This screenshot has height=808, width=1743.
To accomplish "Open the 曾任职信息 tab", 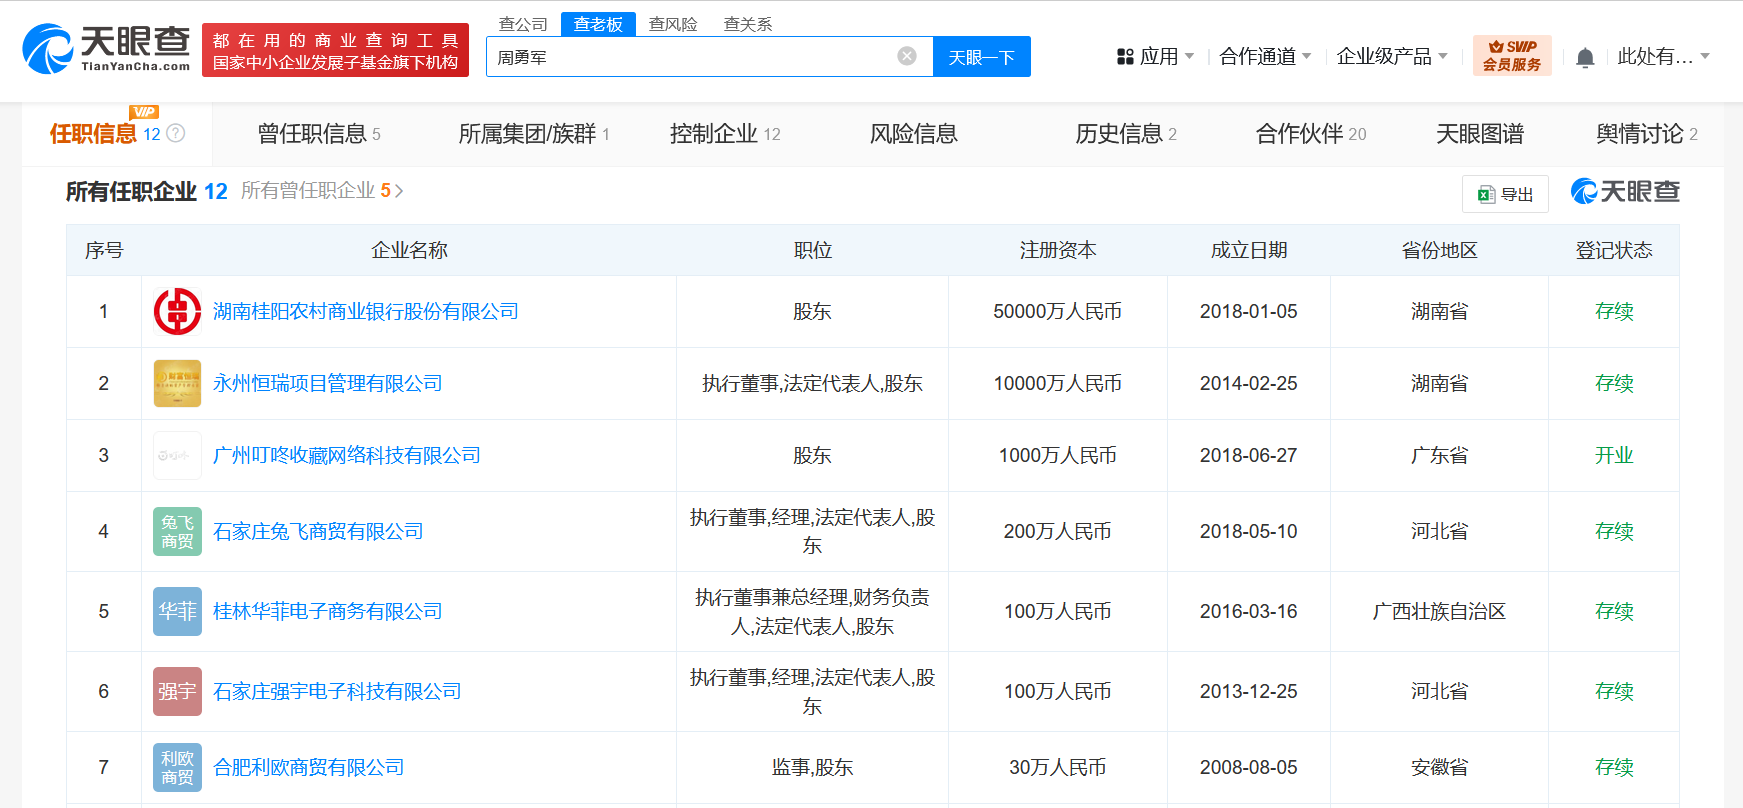I will coord(319,134).
